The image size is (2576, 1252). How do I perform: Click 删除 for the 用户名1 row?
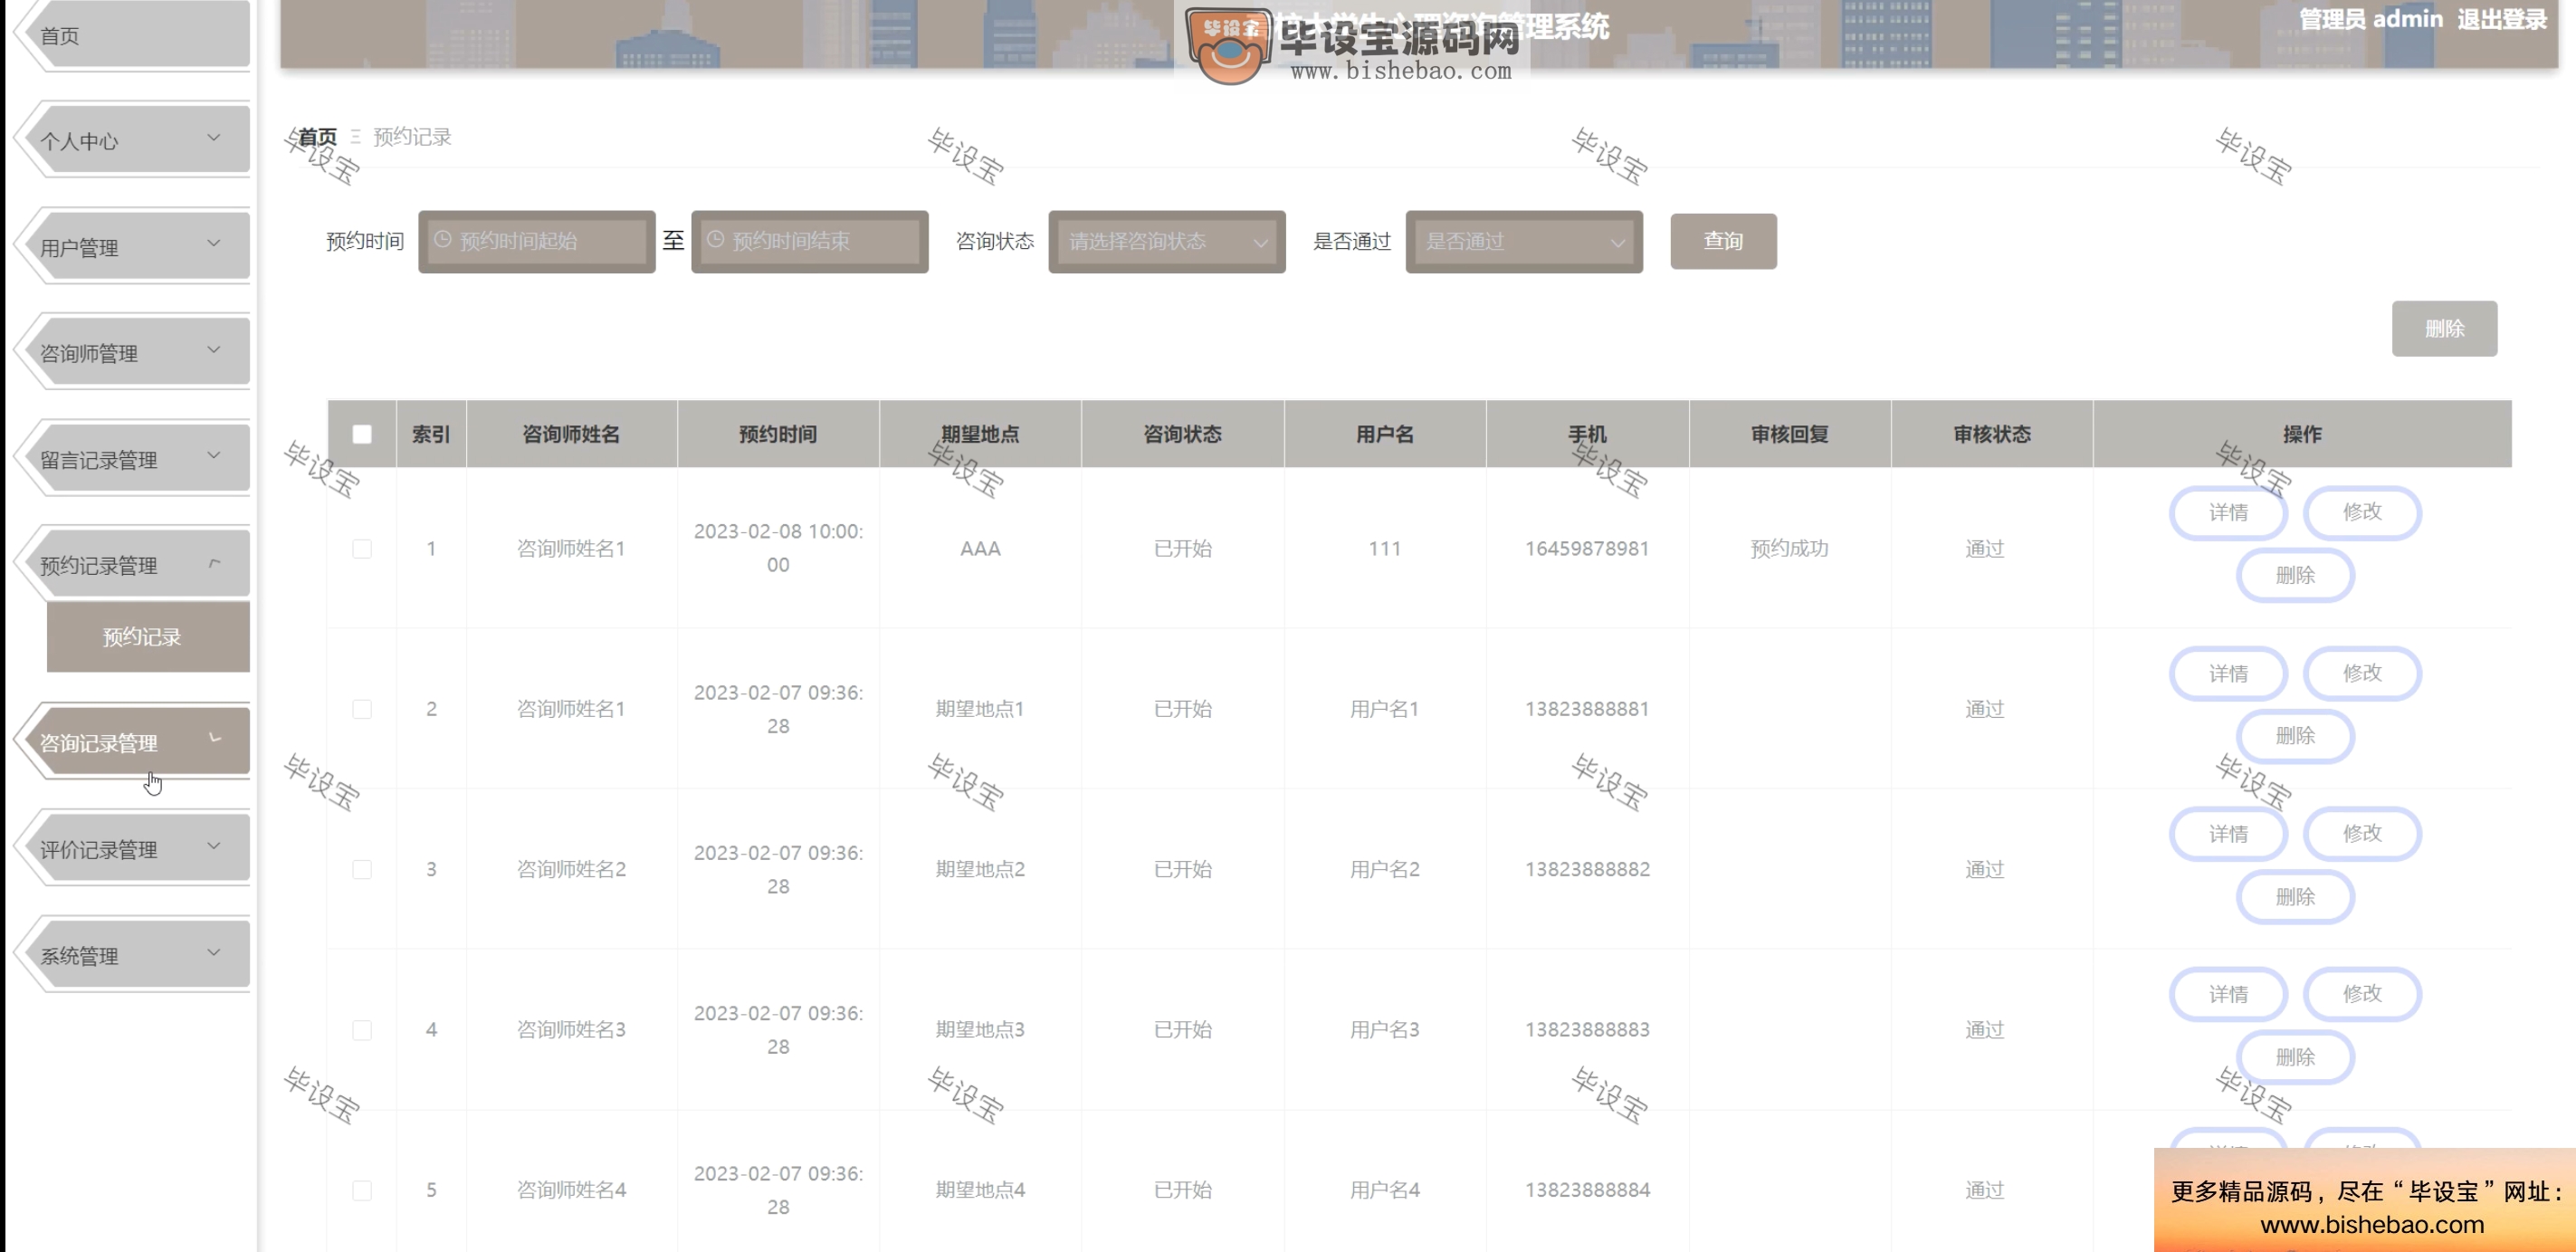(2295, 736)
